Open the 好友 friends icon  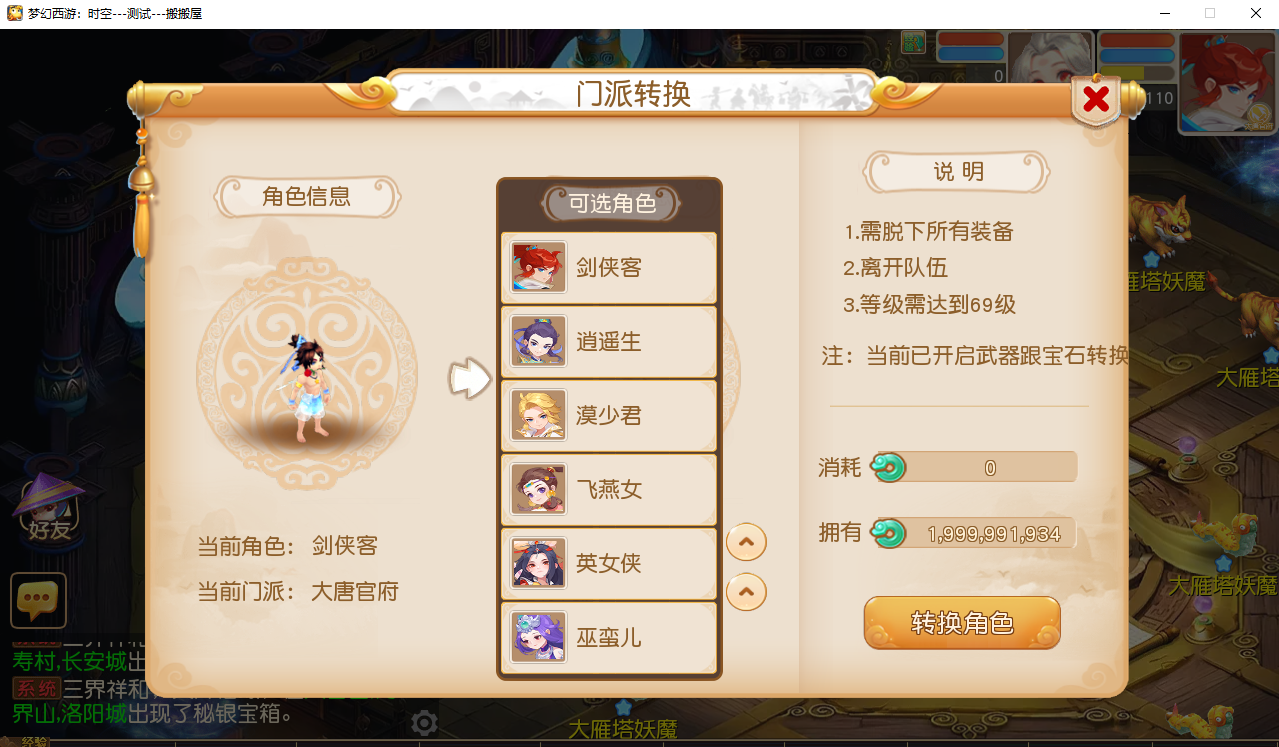(x=48, y=508)
